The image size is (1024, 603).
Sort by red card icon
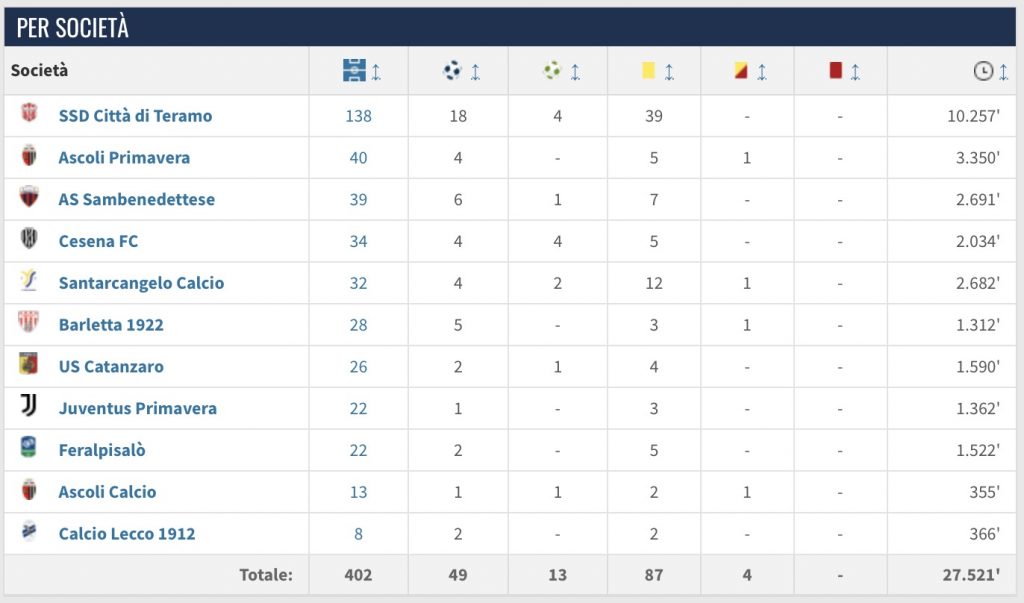(836, 71)
